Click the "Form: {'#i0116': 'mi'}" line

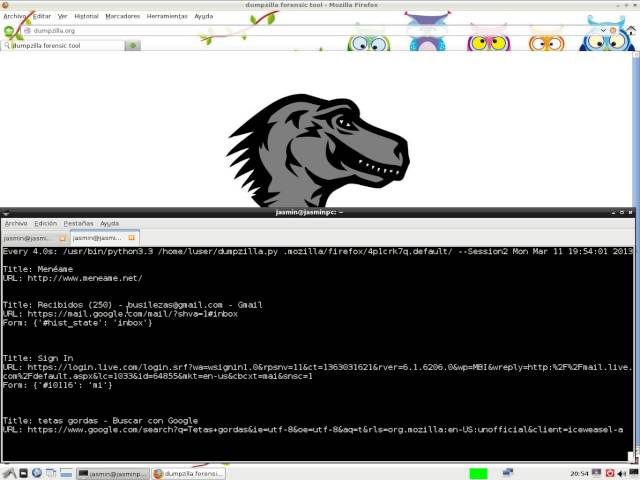(x=57, y=385)
